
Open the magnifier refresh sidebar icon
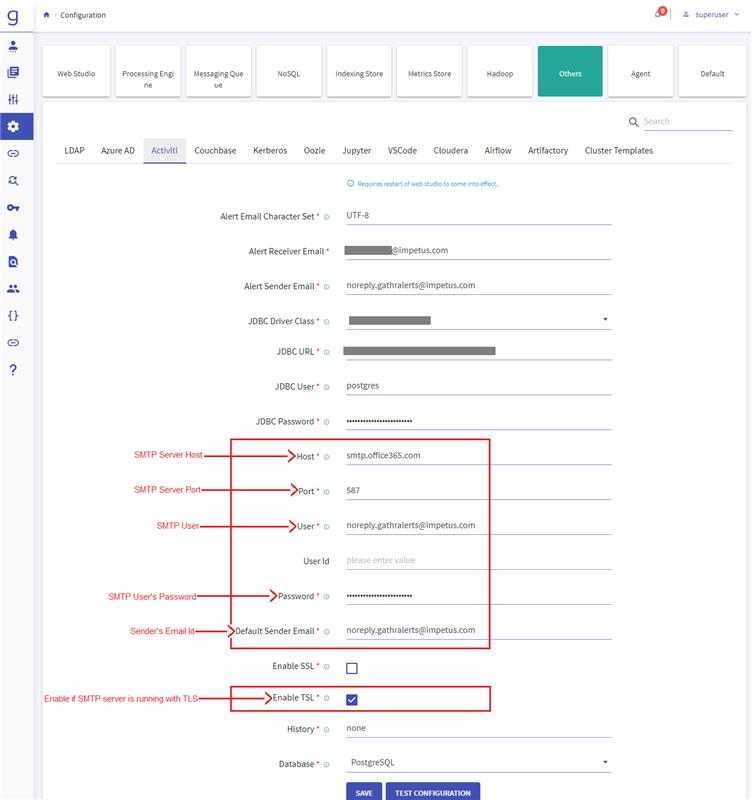point(13,180)
